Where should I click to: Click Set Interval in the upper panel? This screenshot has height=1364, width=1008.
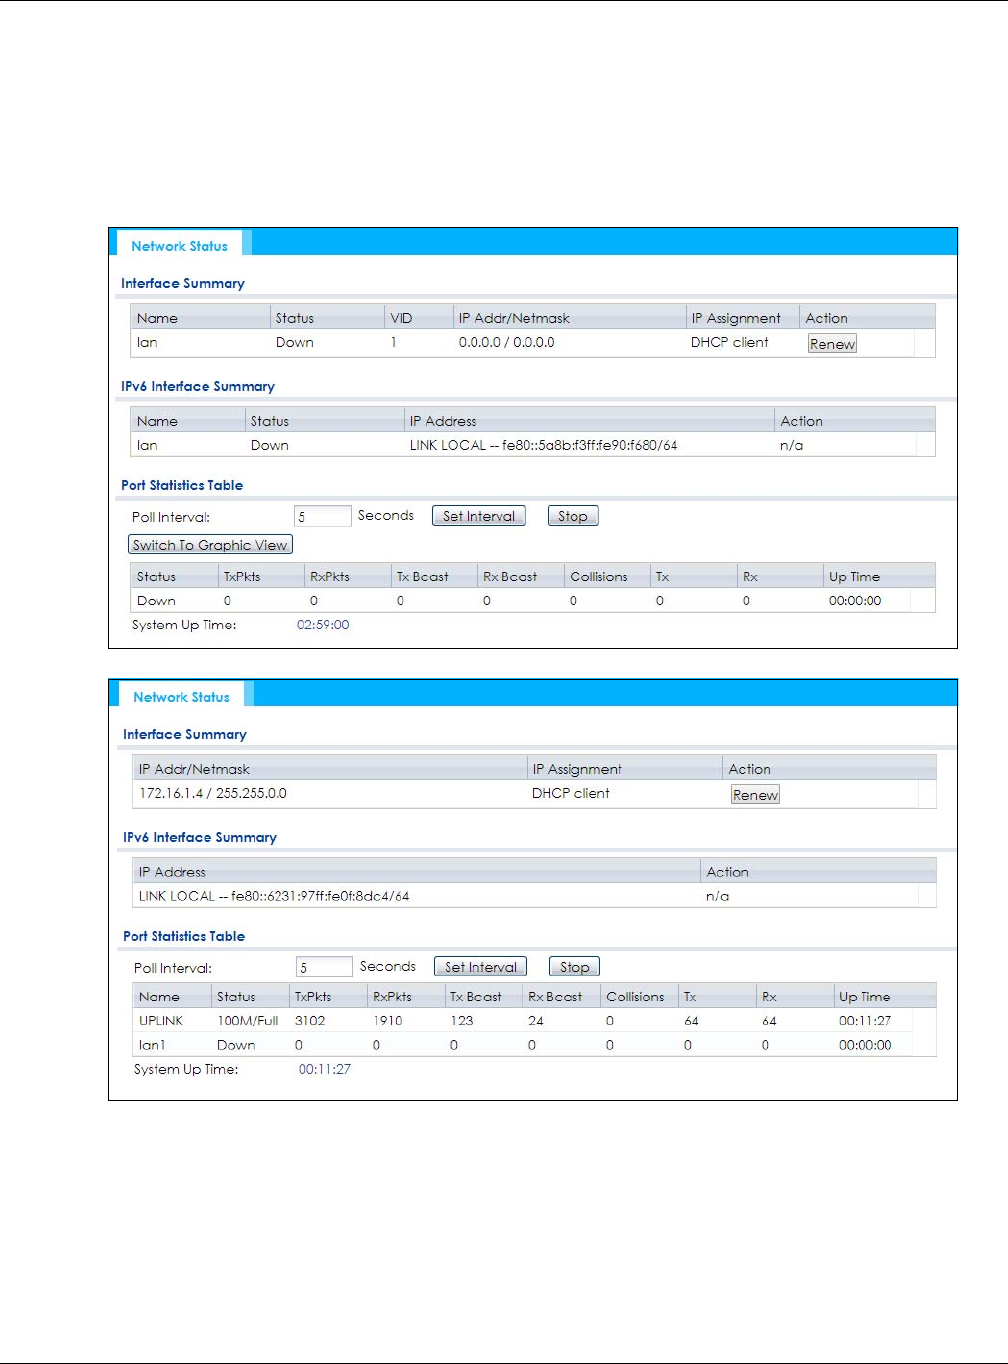479,516
